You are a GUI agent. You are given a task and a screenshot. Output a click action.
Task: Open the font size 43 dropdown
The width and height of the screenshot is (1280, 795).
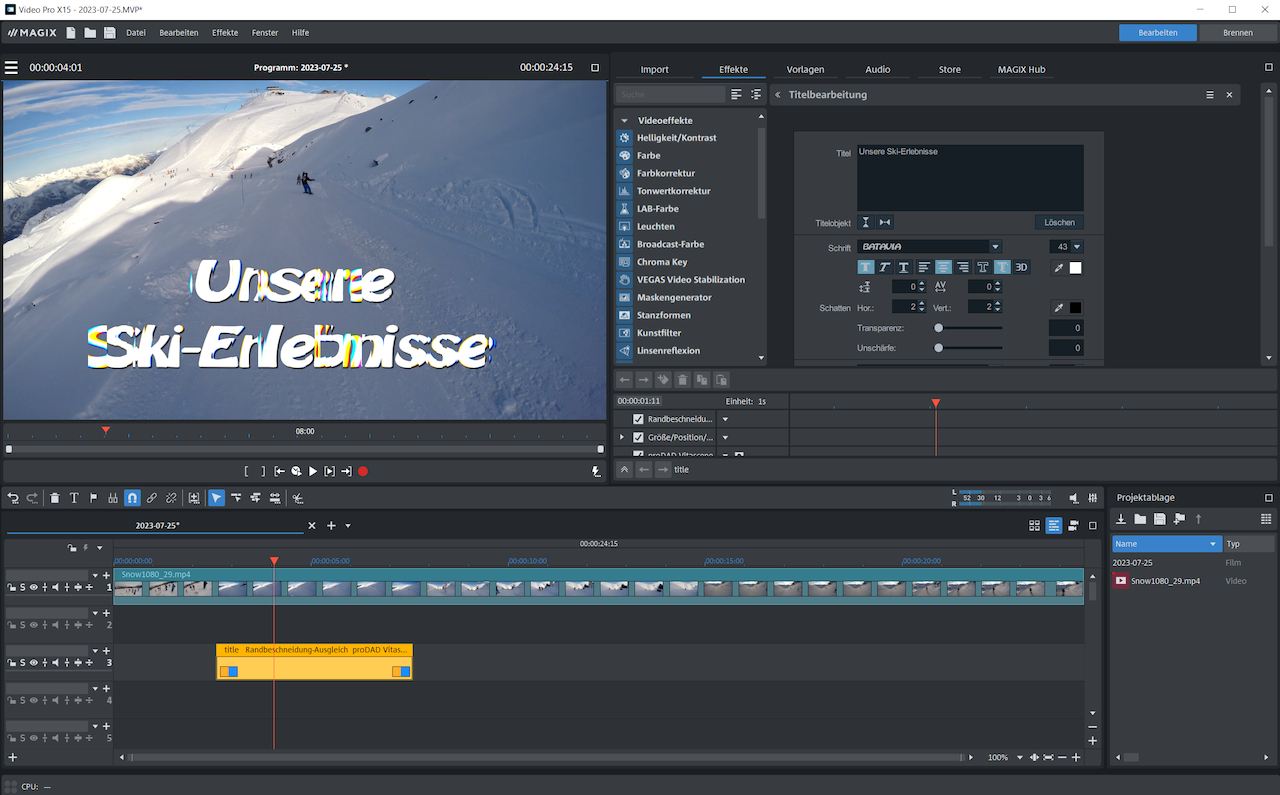point(1077,247)
